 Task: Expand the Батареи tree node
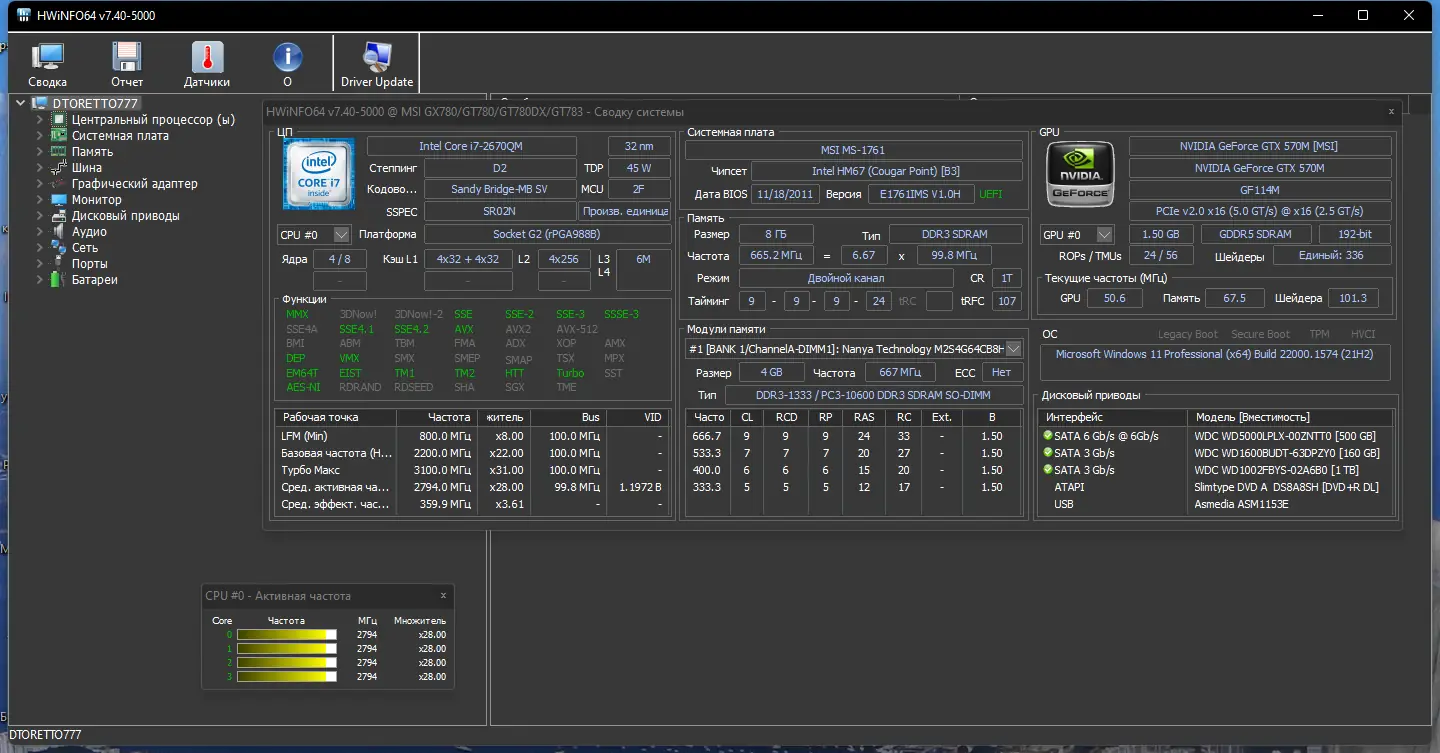tap(40, 279)
